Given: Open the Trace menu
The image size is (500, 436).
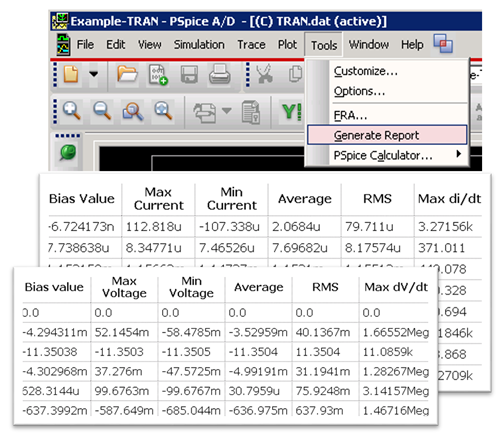Looking at the screenshot, I should [x=251, y=45].
